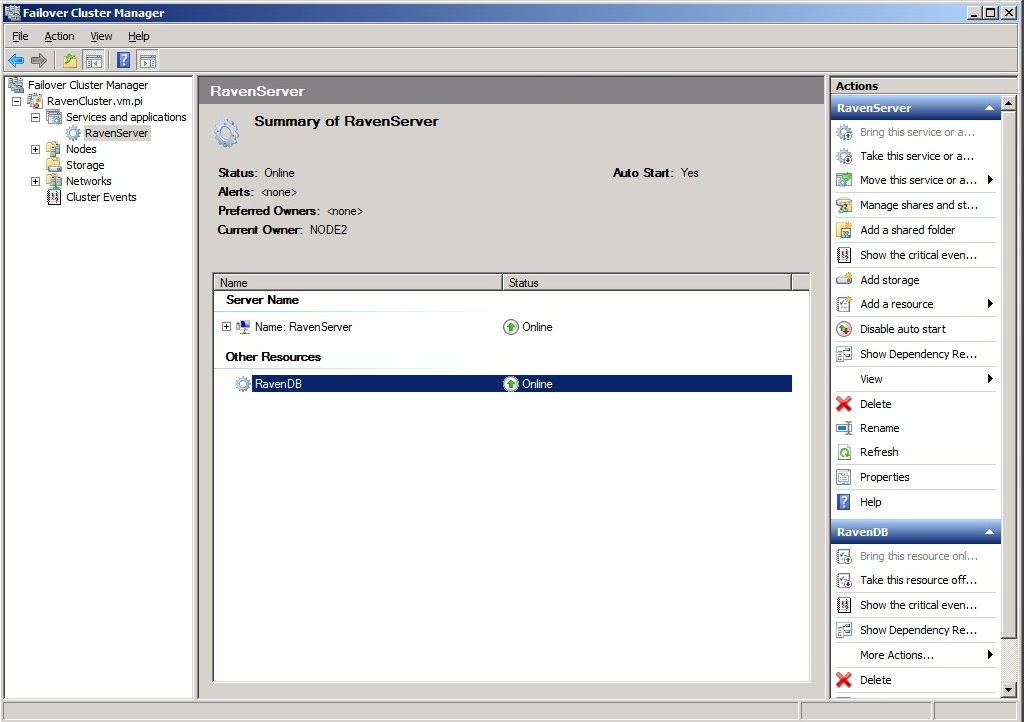1024x722 pixels.
Task: Click the RavenServer gear icon in tree
Action: (72, 133)
